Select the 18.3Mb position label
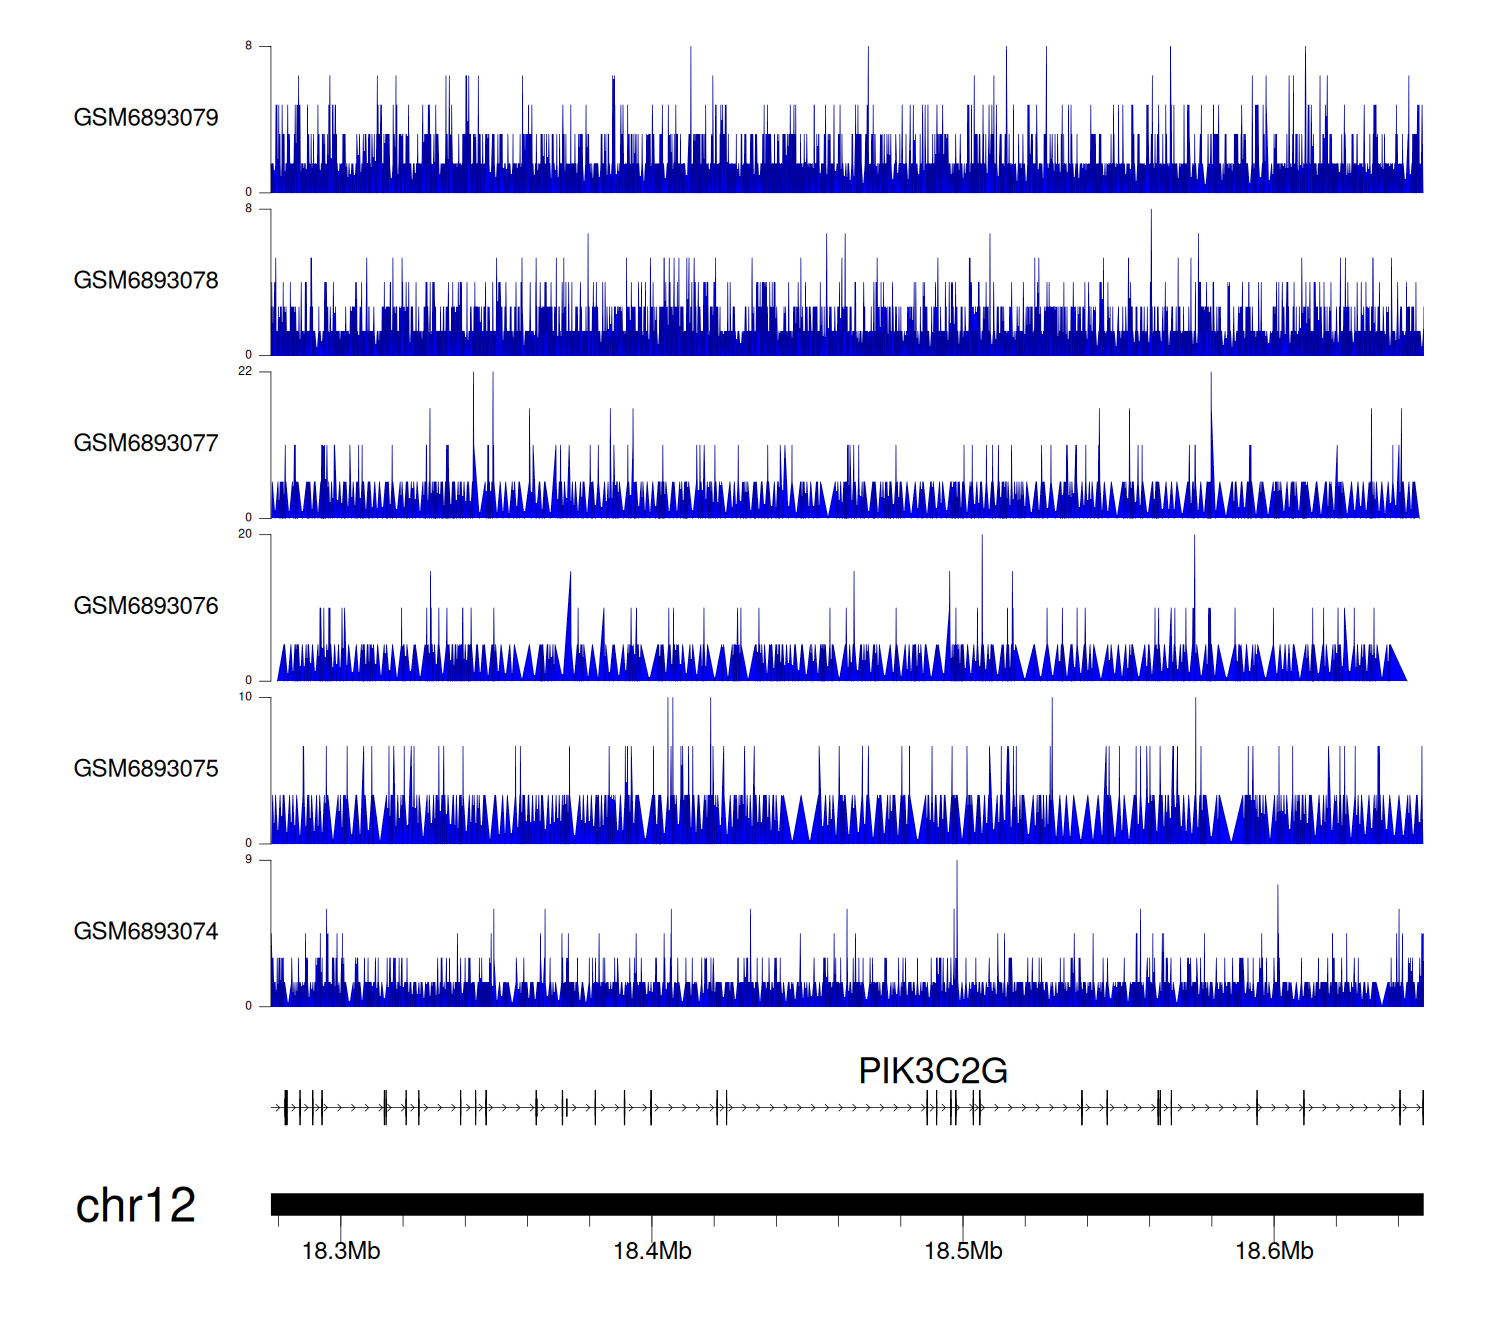 (x=341, y=1251)
